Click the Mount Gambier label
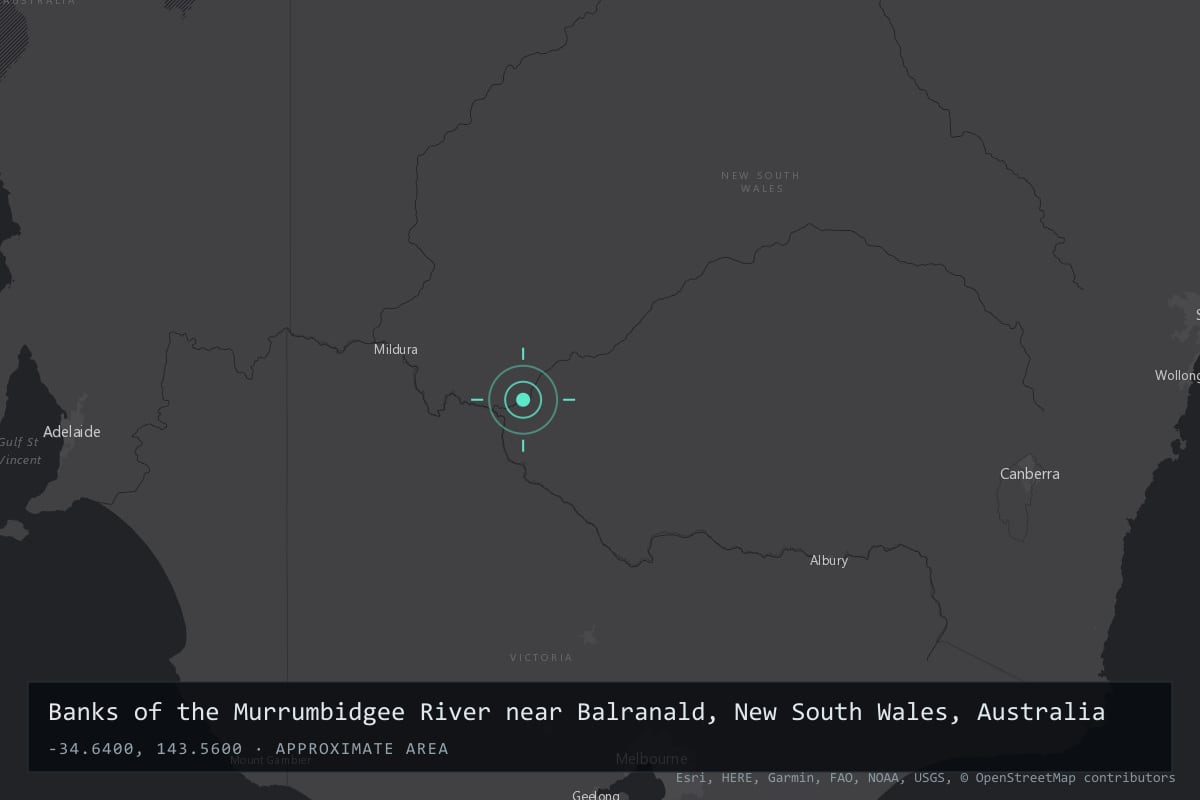 coord(270,760)
